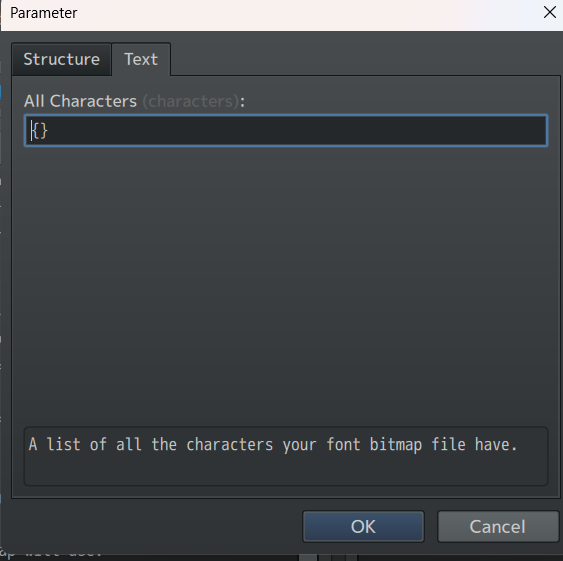Click the blank second line of the description box
Viewport: 563px width, 561px height.
point(286,469)
